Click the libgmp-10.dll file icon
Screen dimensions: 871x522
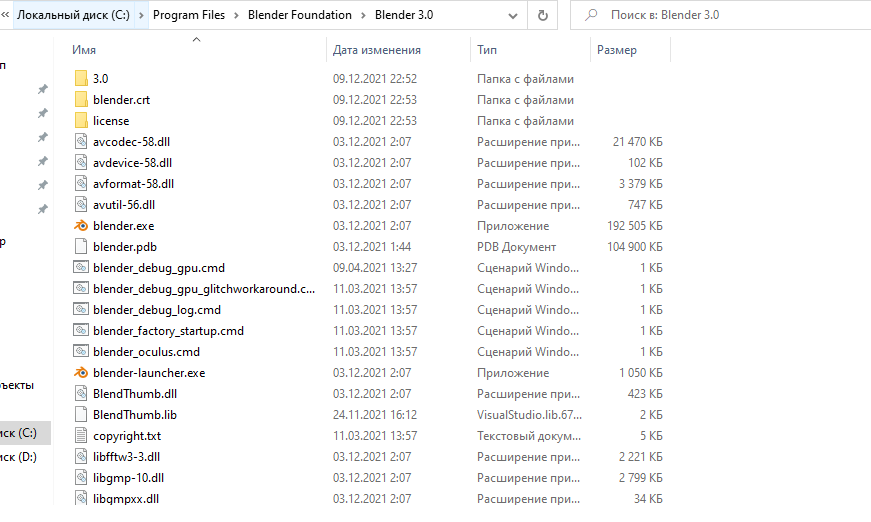pos(81,478)
